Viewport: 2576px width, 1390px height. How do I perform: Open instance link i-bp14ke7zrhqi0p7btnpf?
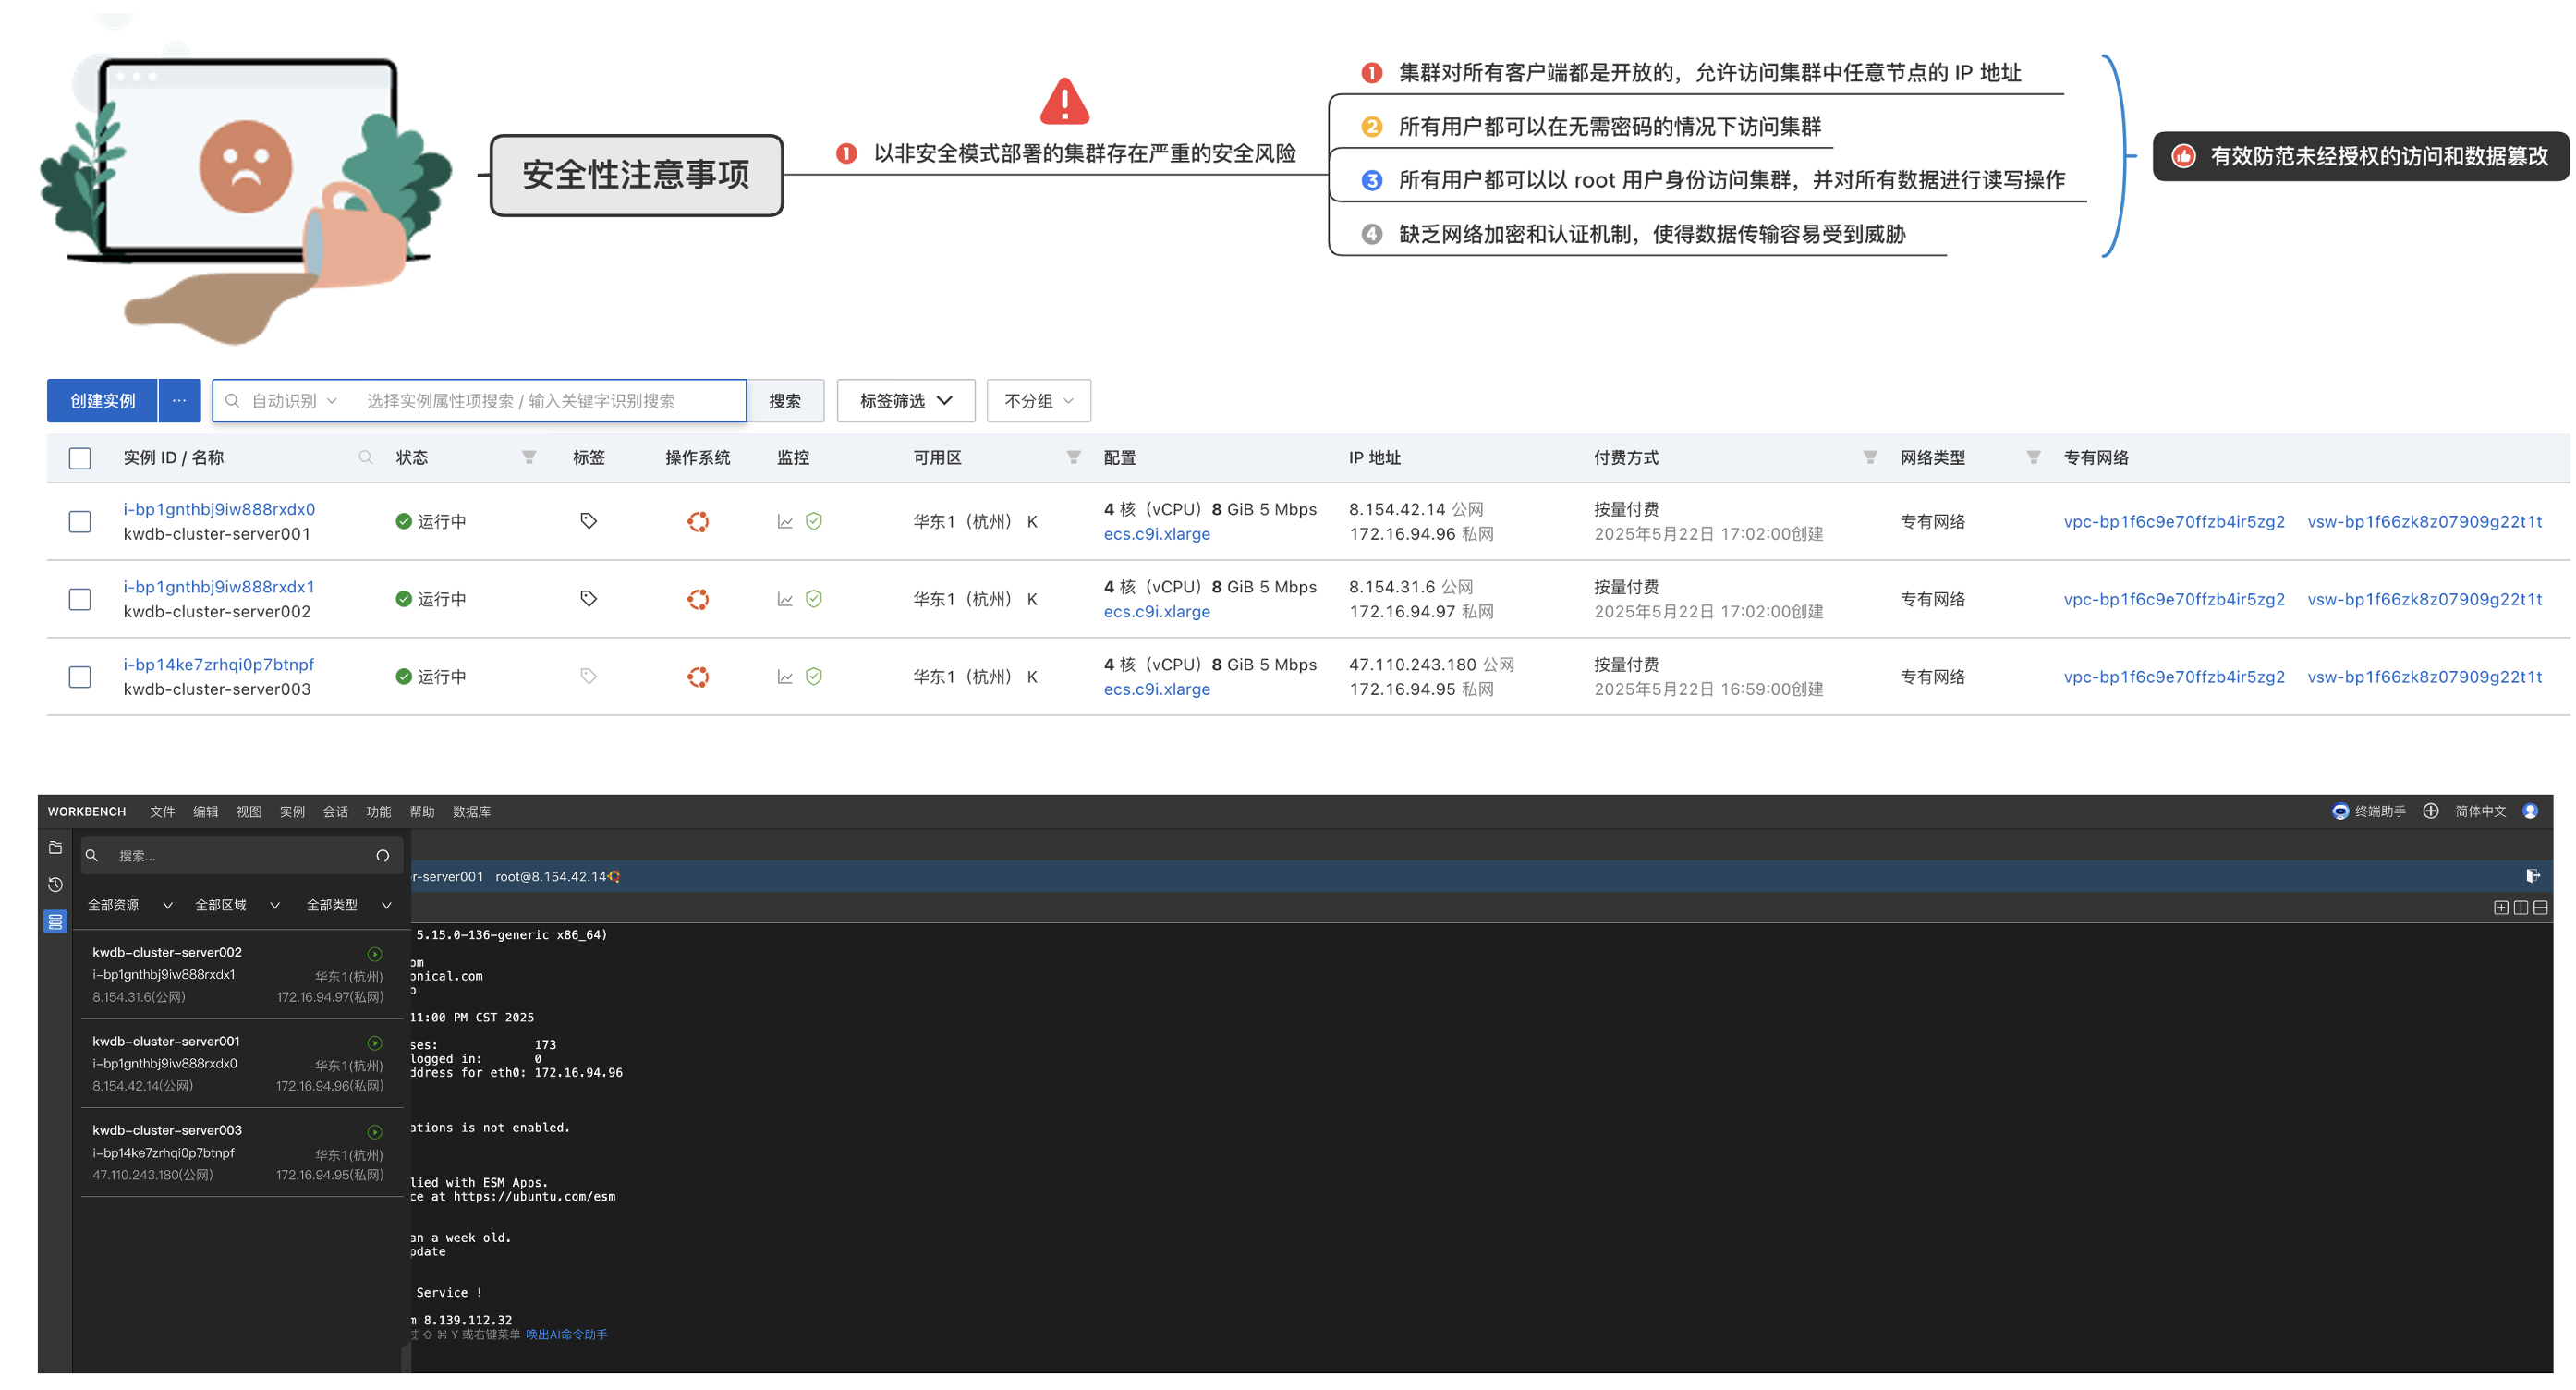[x=218, y=664]
